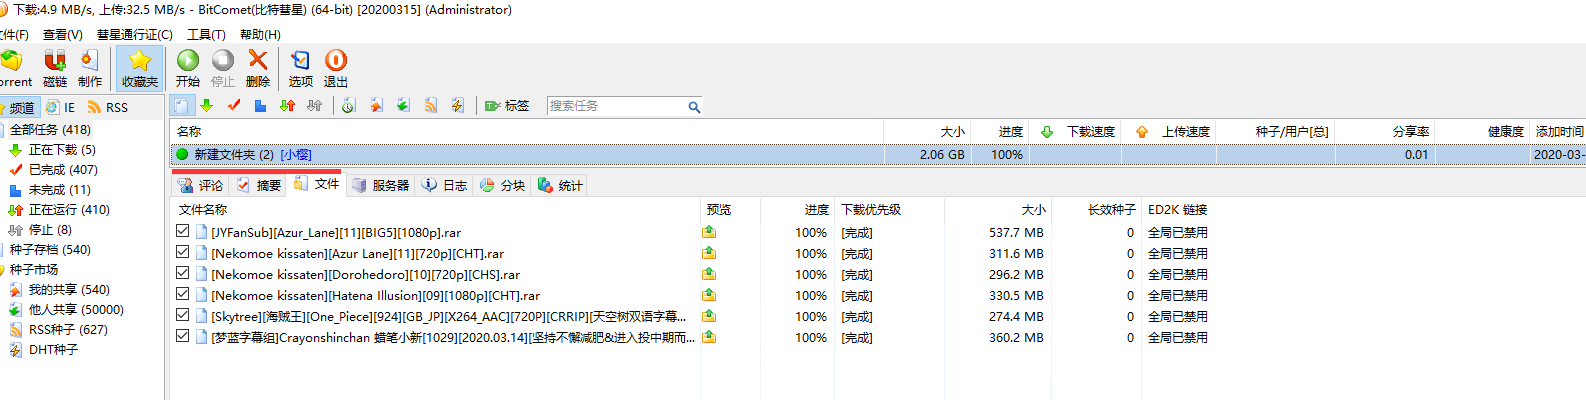Switch to the IE sidebar tab
The image size is (1586, 400).
point(61,107)
